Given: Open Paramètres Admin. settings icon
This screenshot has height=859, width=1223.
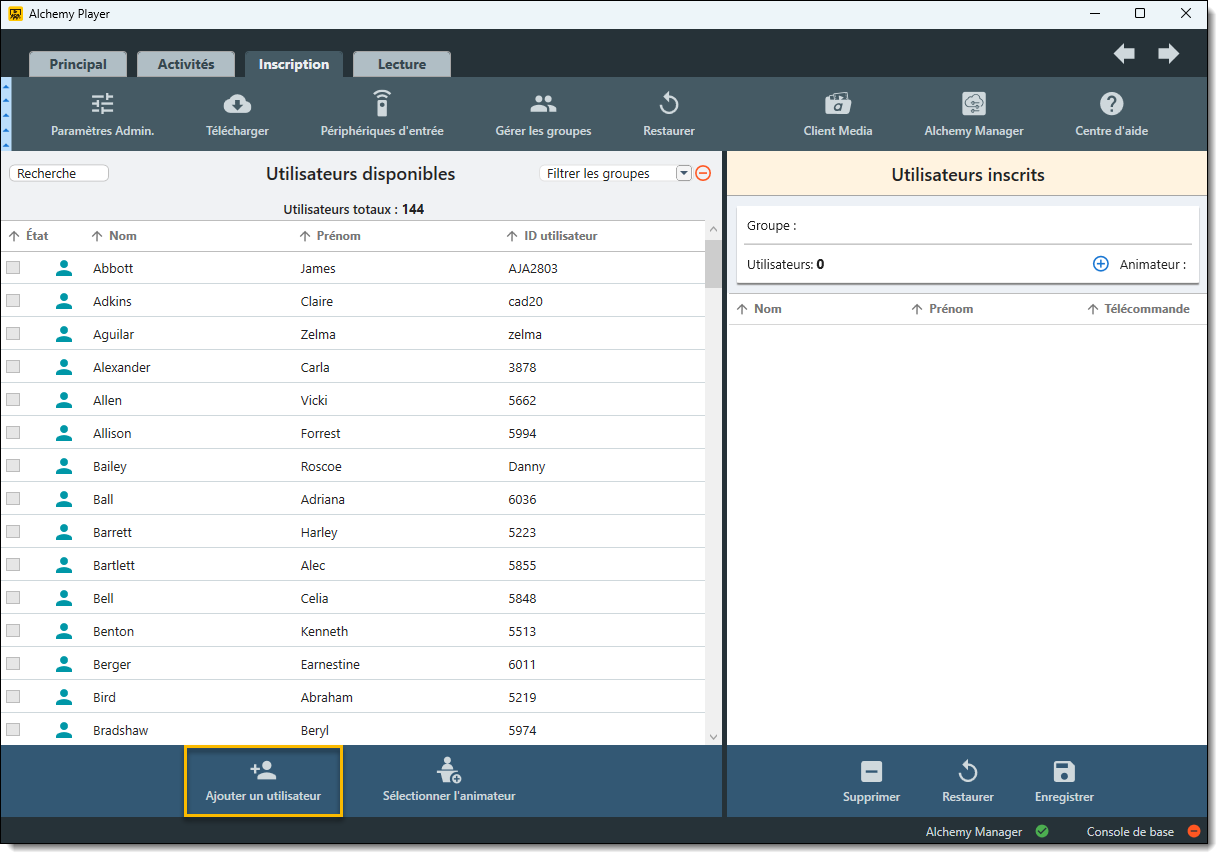Looking at the screenshot, I should point(102,104).
